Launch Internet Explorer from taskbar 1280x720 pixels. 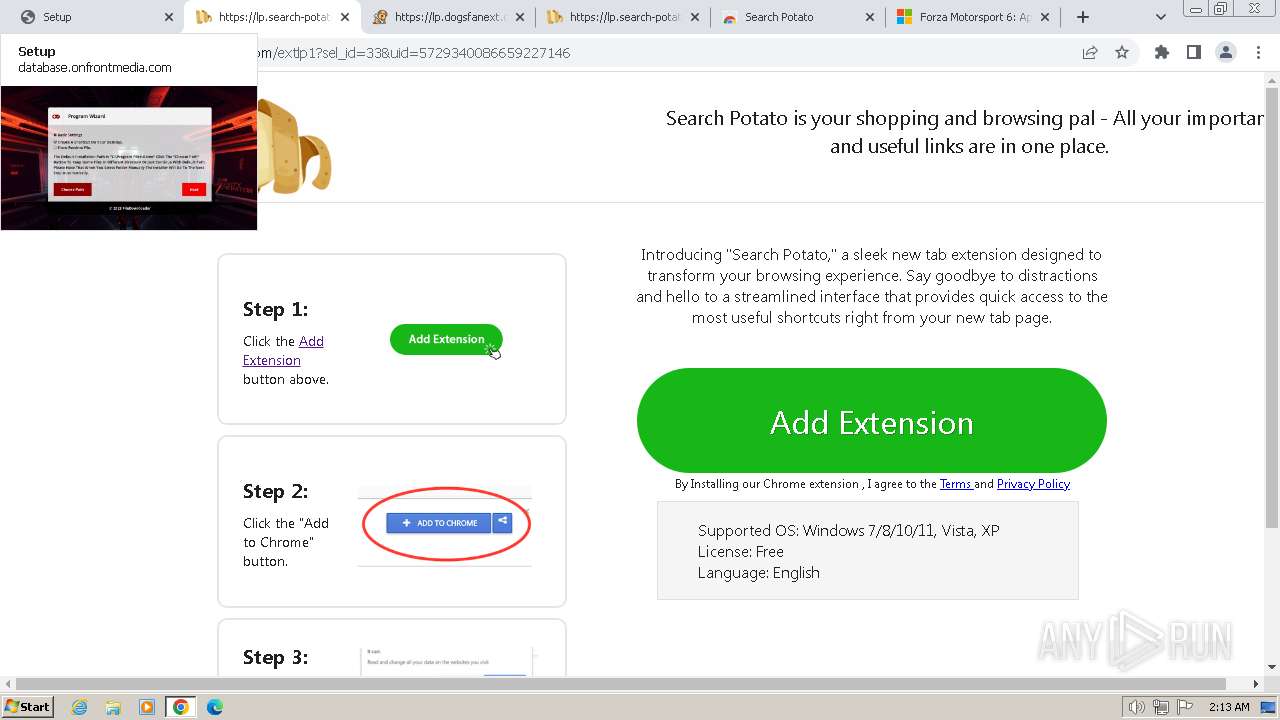click(80, 707)
